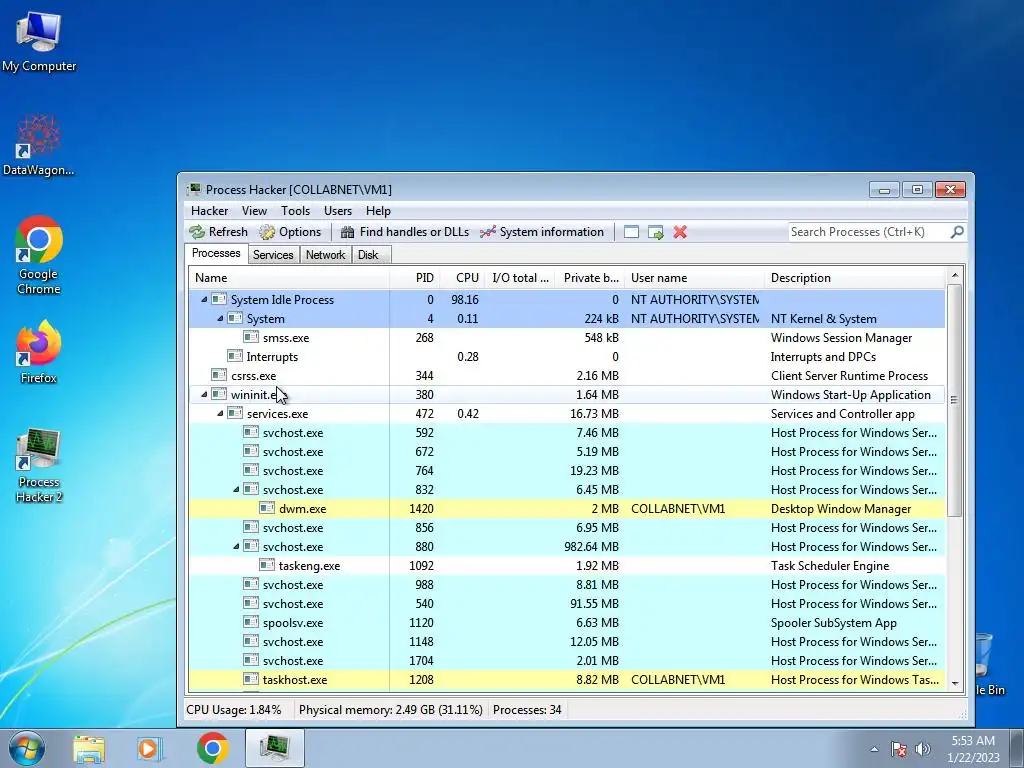
Task: Open the Firefox desktop icon
Action: [39, 351]
